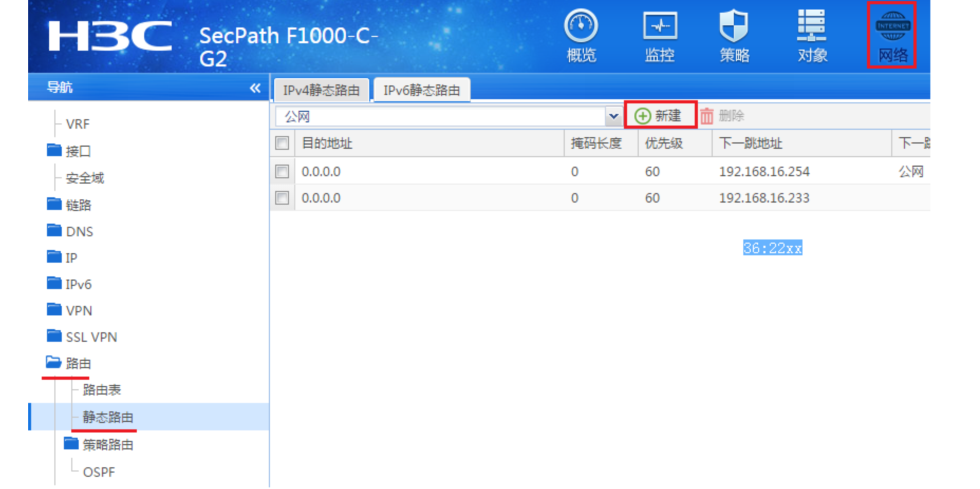
Task: Open OSPF in the navigation tree
Action: (99, 471)
